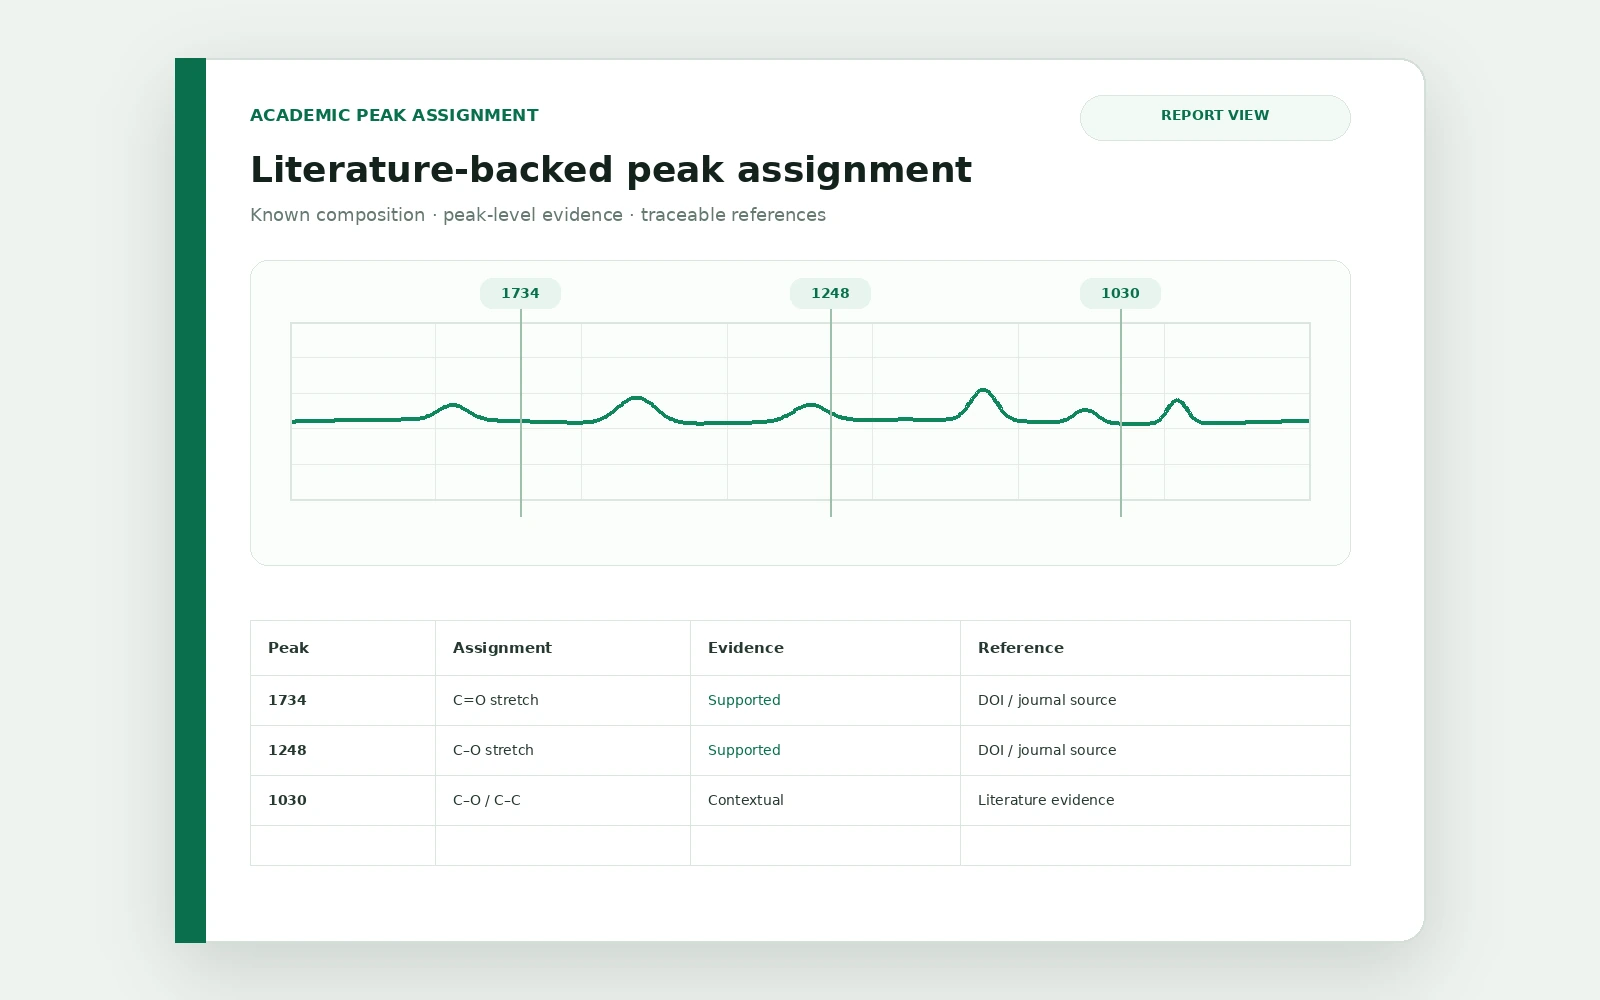Click the Contextual evidence cell
This screenshot has height=1000, width=1600.
click(x=826, y=801)
